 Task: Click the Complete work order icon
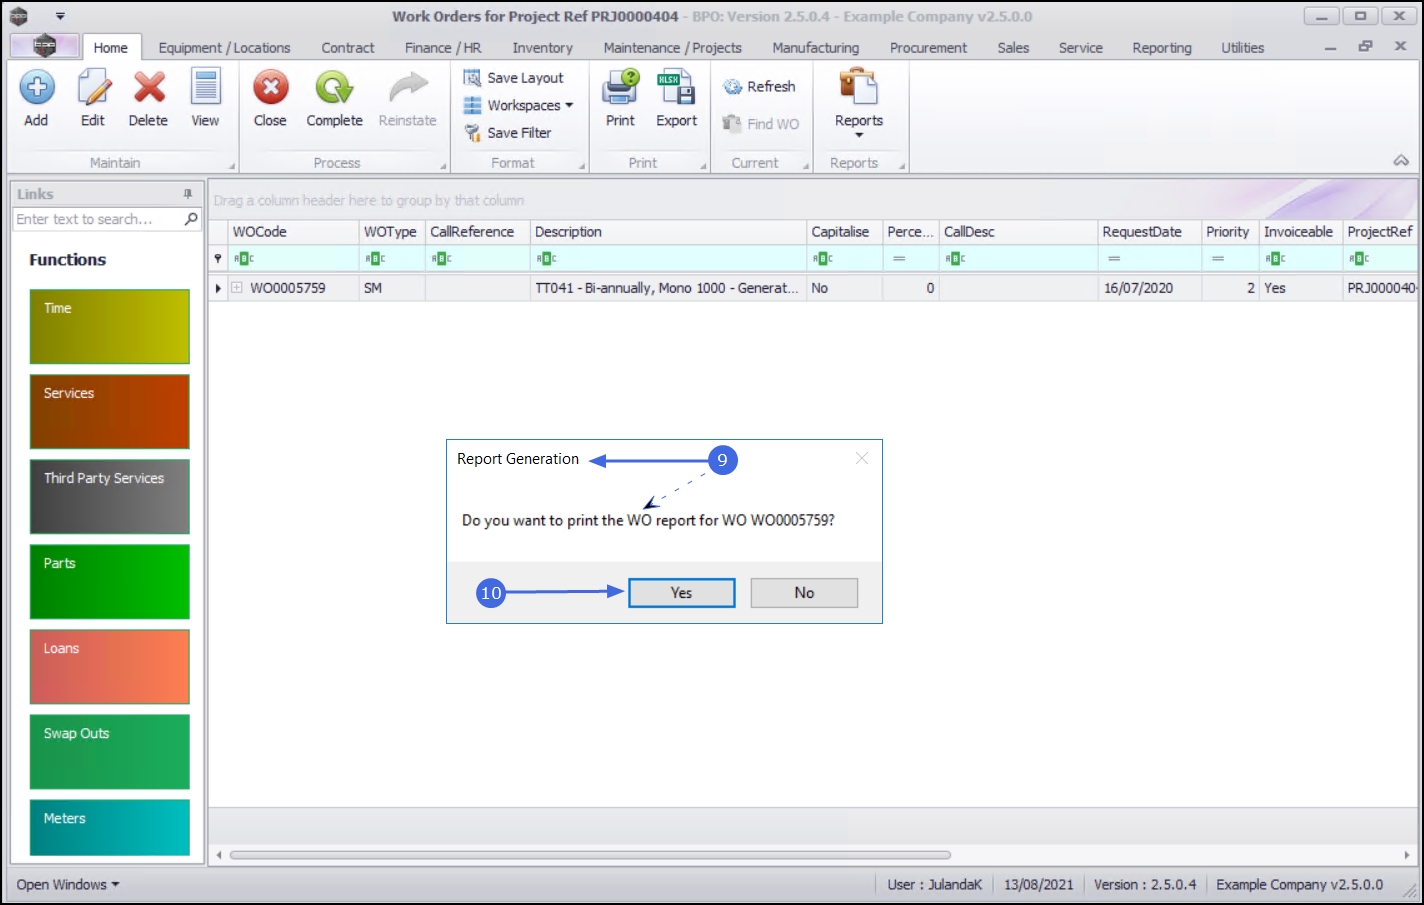tap(334, 88)
